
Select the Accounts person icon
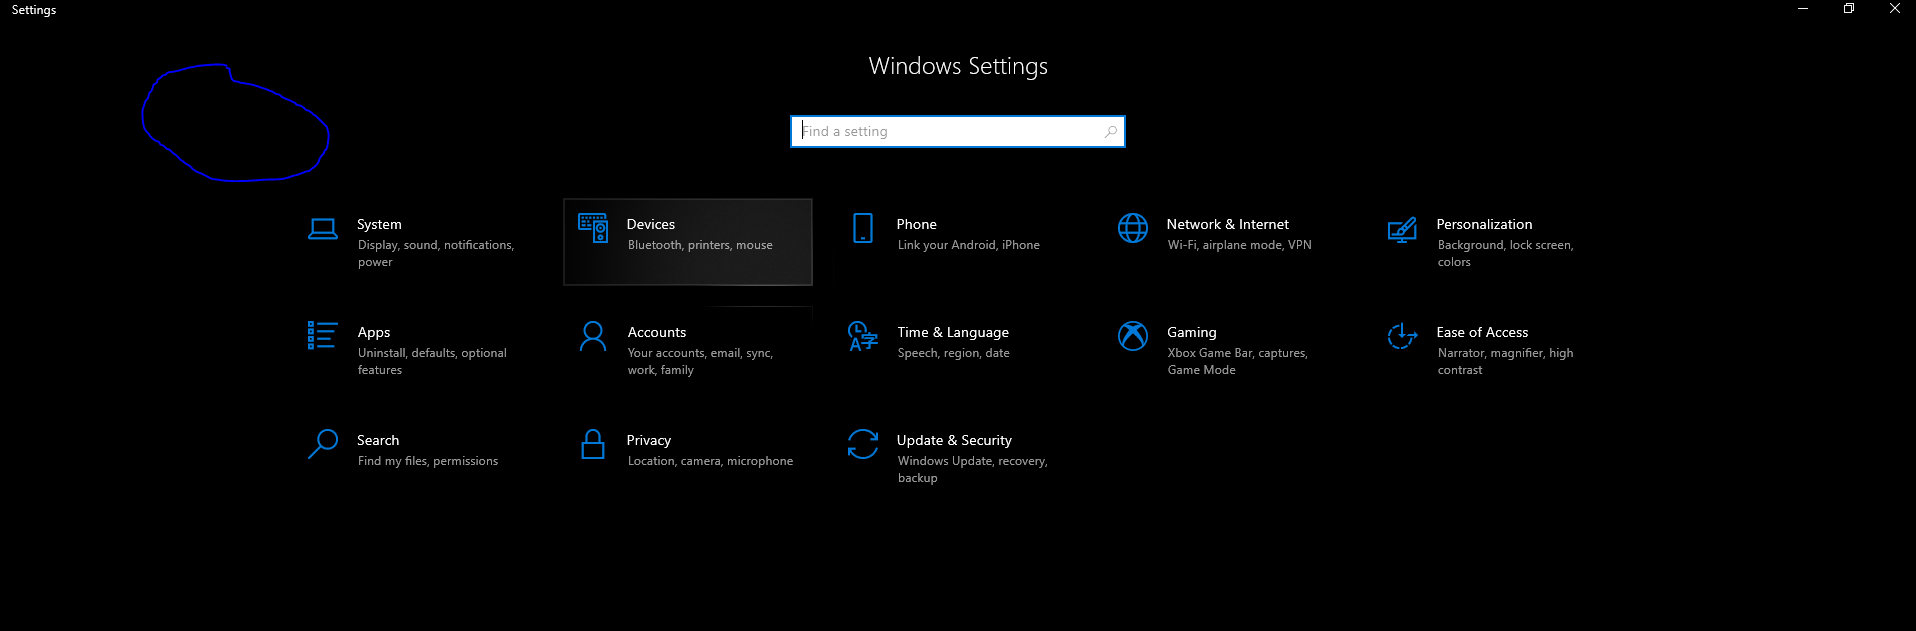593,336
